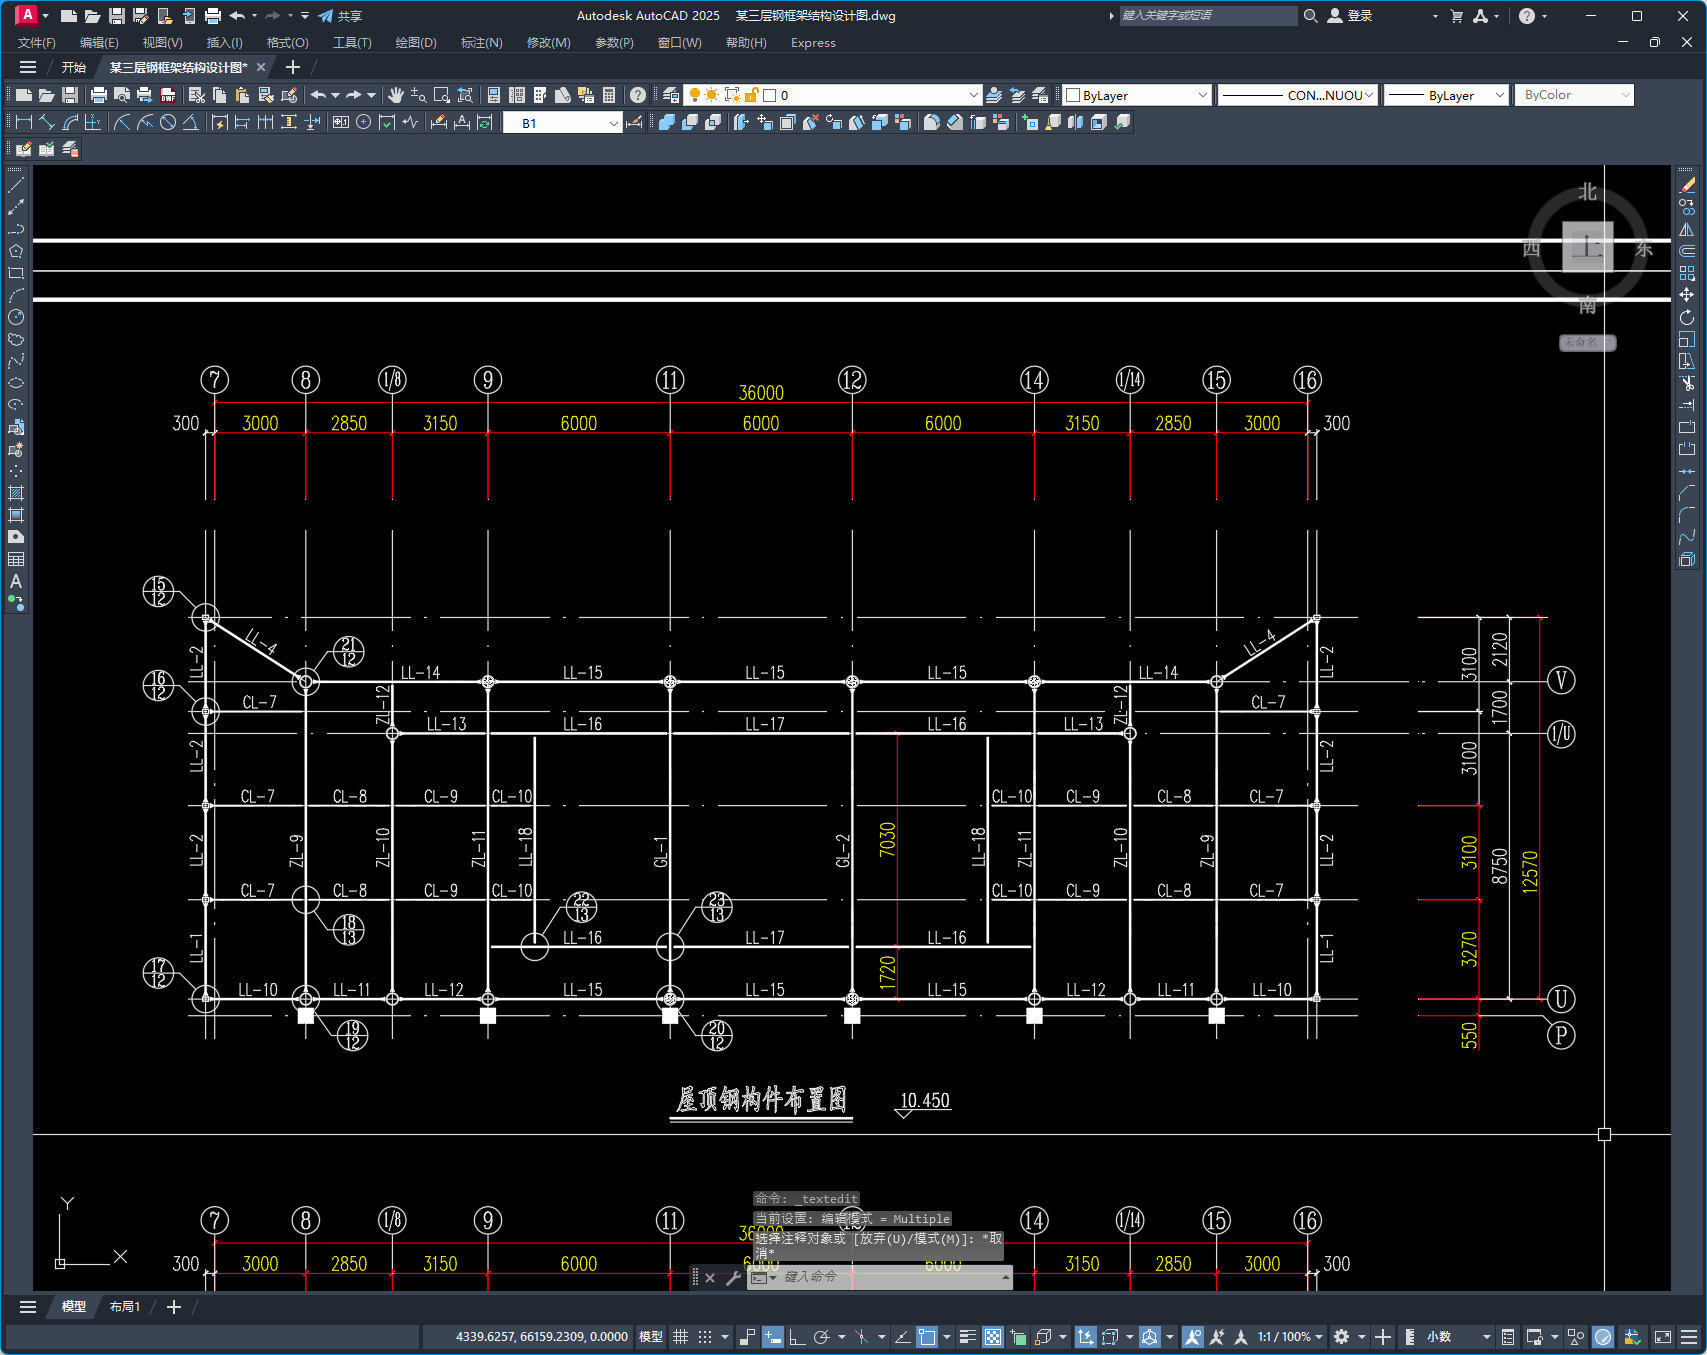Viewport: 1707px width, 1355px height.
Task: Click the layer color swatch beside 0
Action: [770, 95]
